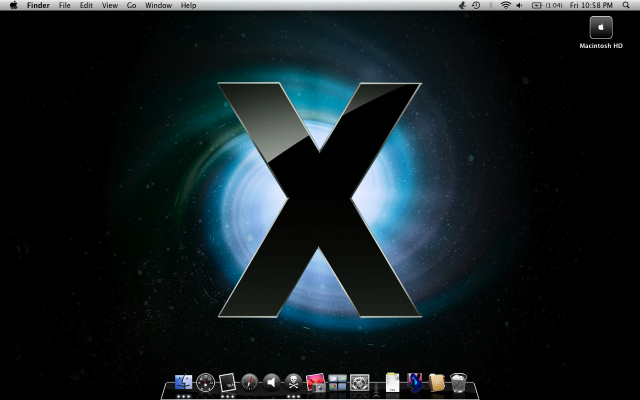Open the Bluetooth status menu

click(491, 5)
